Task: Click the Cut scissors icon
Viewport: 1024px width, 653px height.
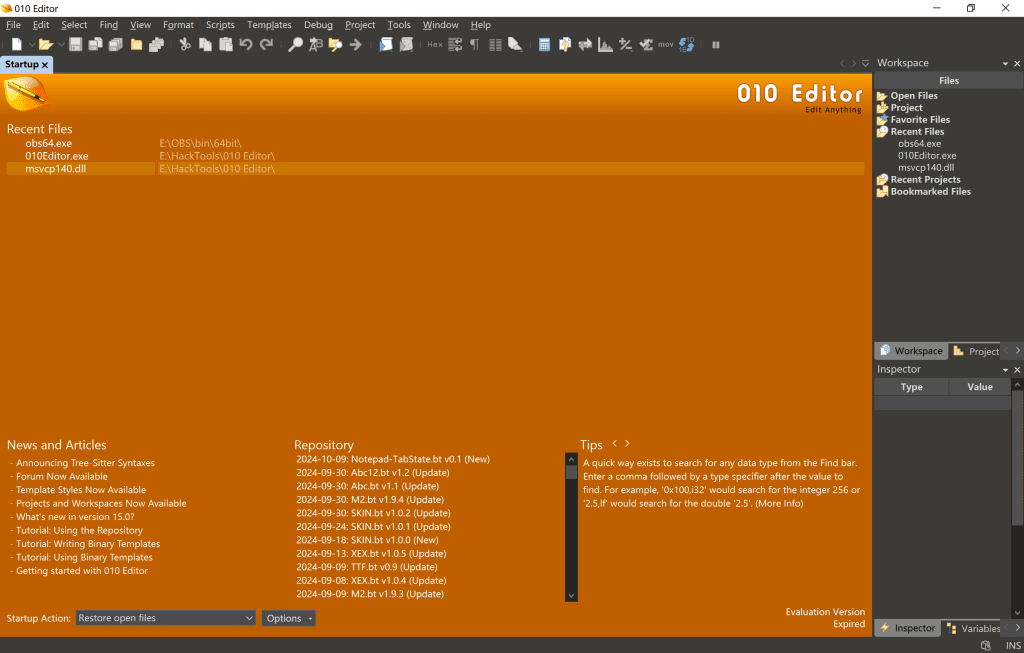Action: click(185, 44)
